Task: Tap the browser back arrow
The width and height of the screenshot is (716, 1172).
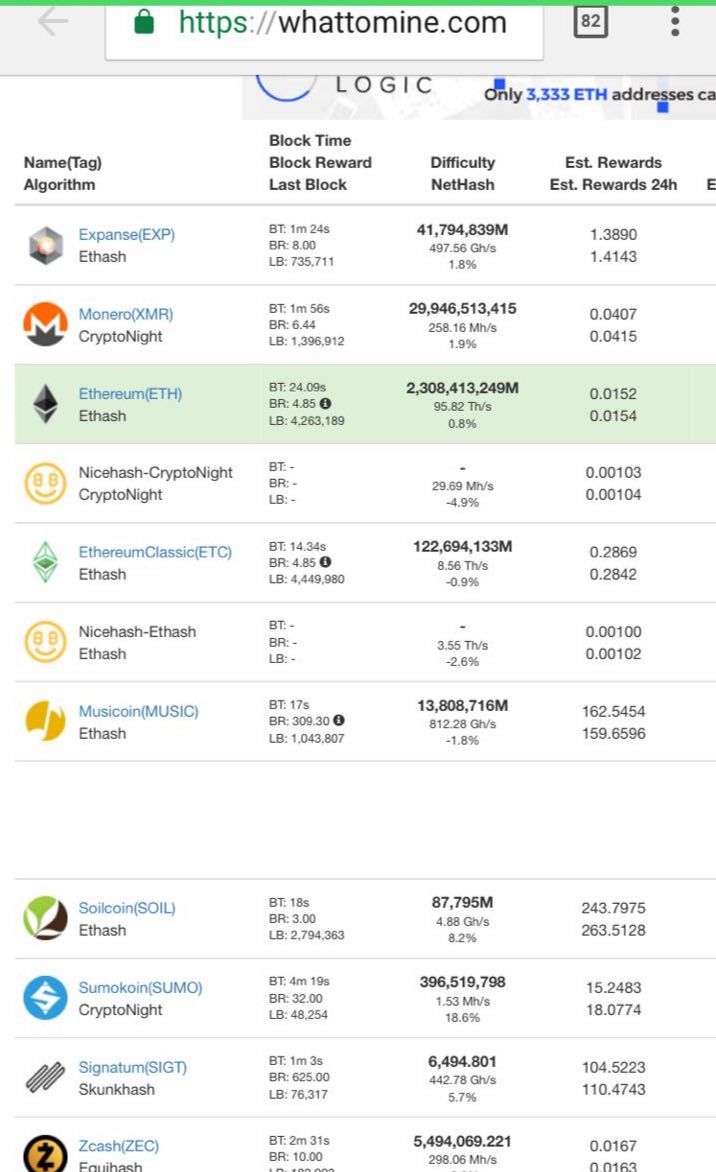Action: 53,22
